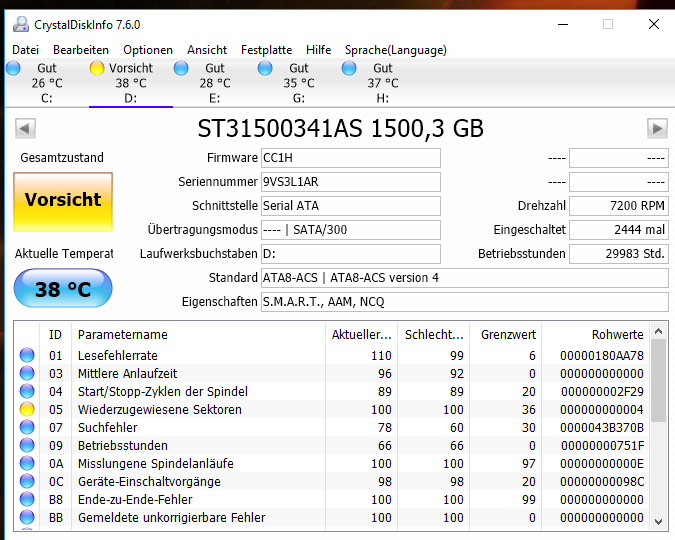The height and width of the screenshot is (540, 675).
Task: Select the Lesefehlerrate parameter name
Action: point(118,356)
